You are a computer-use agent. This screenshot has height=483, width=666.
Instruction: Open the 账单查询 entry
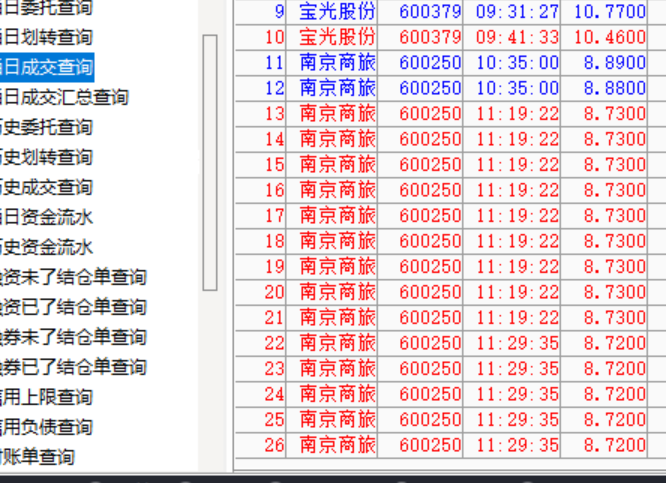click(x=37, y=457)
